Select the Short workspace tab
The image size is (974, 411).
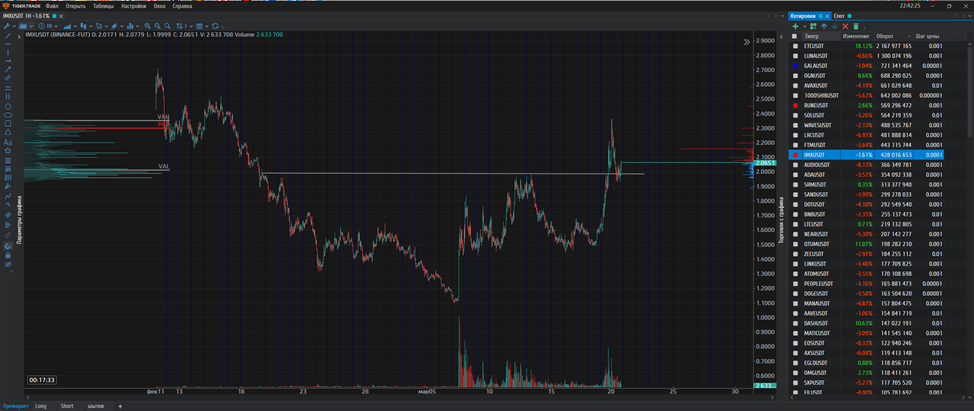click(x=66, y=406)
